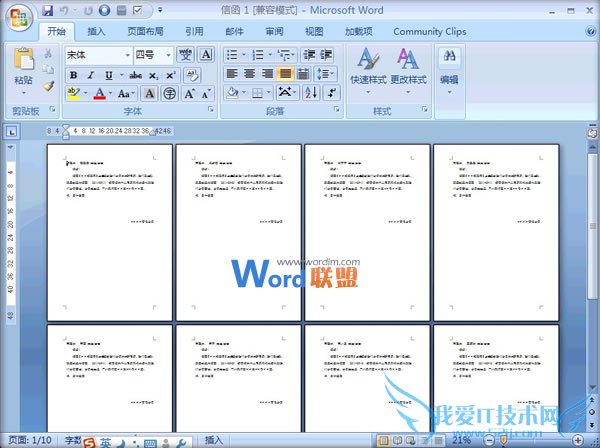This screenshot has width=600, height=448.
Task: Apply text highlight color
Action: (73, 93)
